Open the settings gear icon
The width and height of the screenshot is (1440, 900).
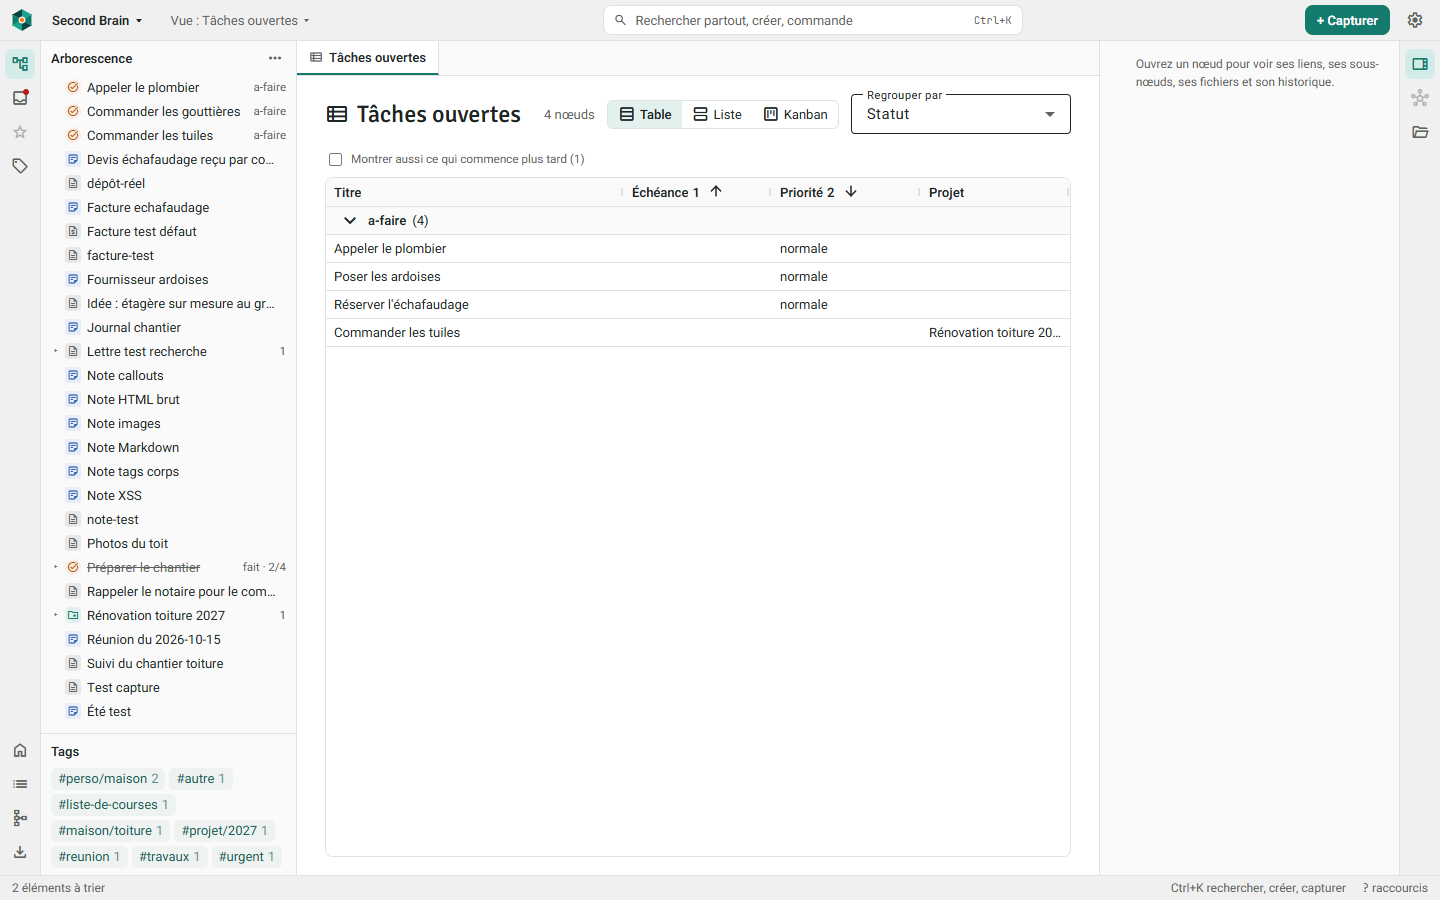tap(1415, 20)
